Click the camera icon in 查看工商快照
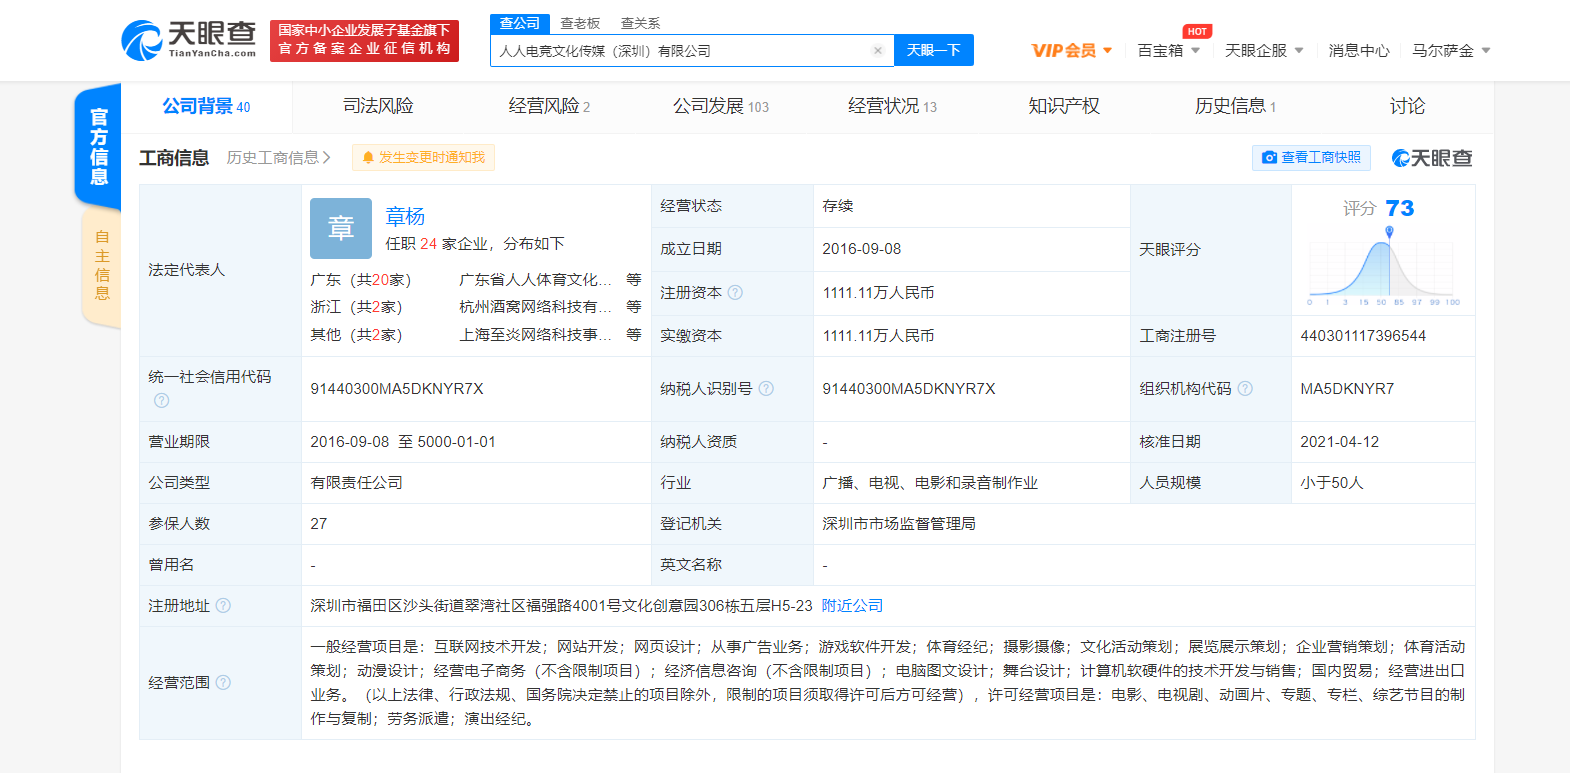 coord(1269,158)
